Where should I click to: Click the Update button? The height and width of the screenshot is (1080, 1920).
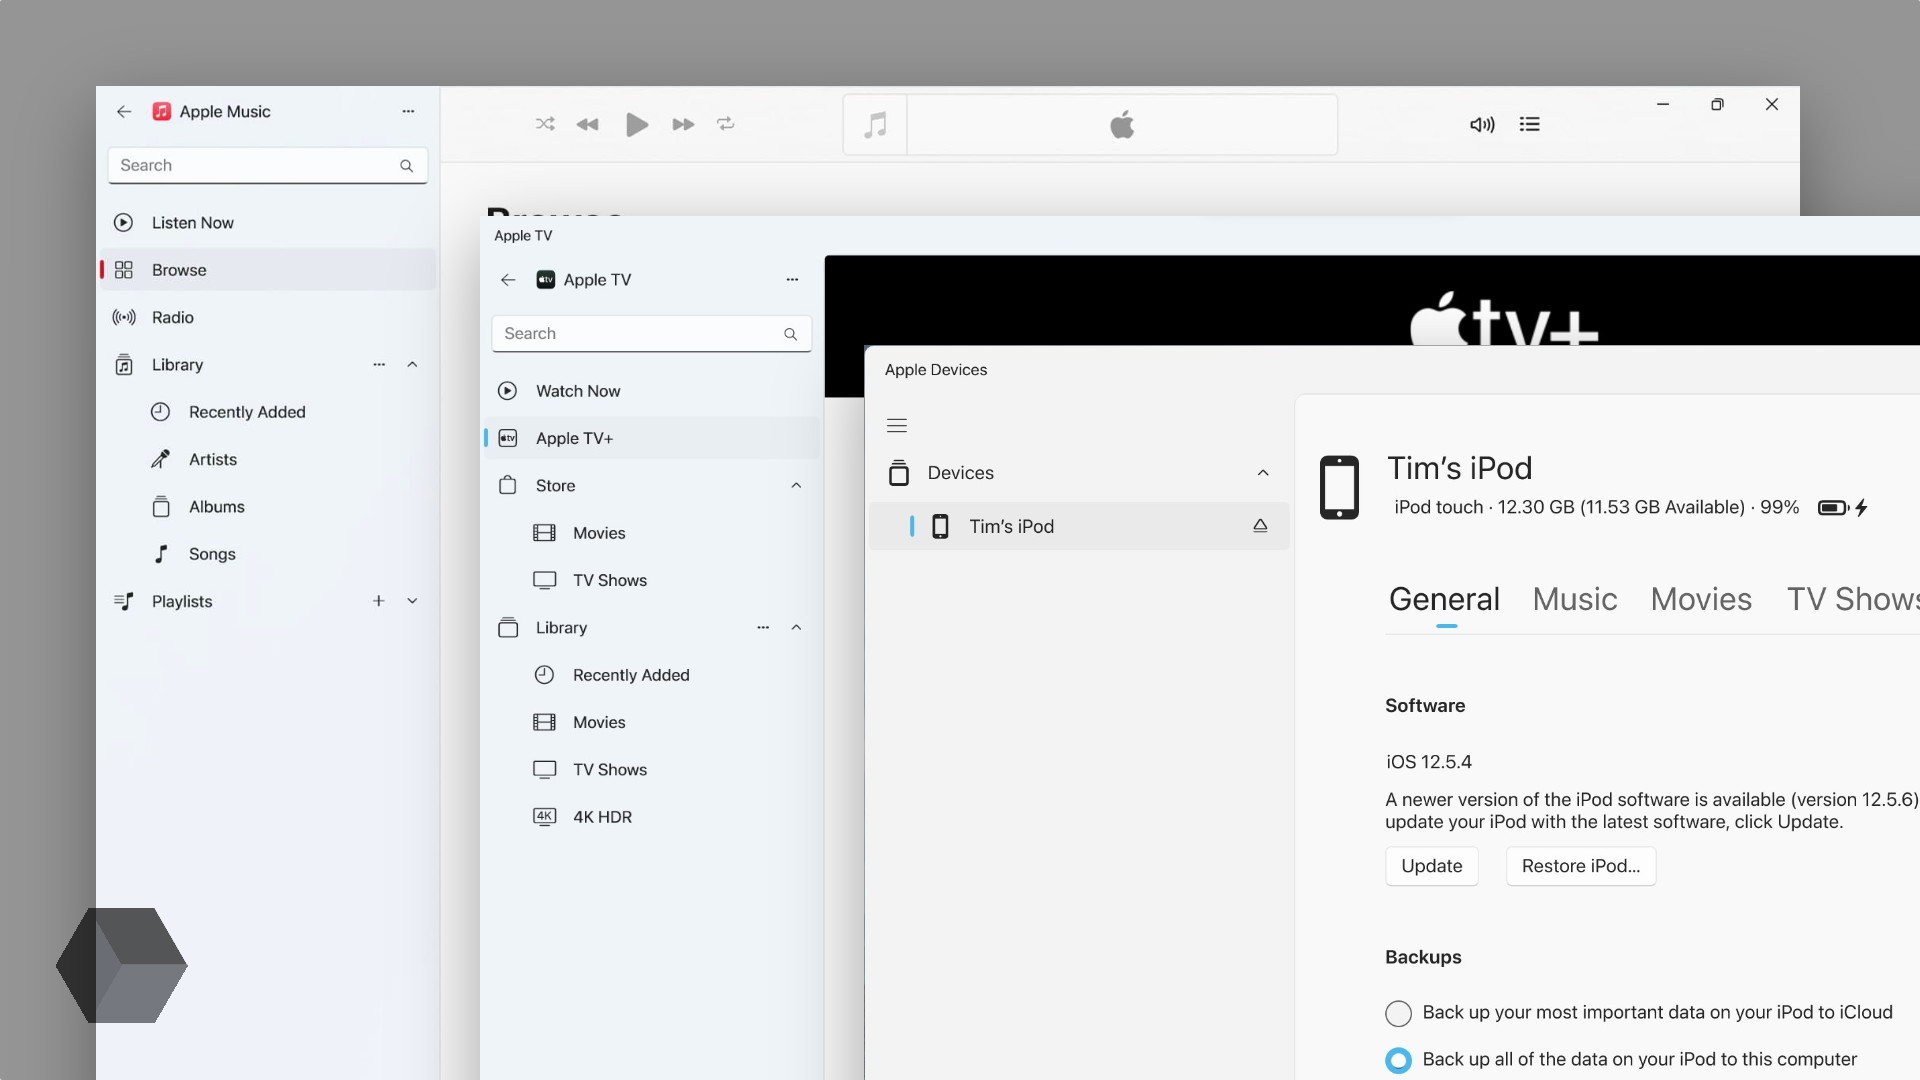click(1432, 866)
